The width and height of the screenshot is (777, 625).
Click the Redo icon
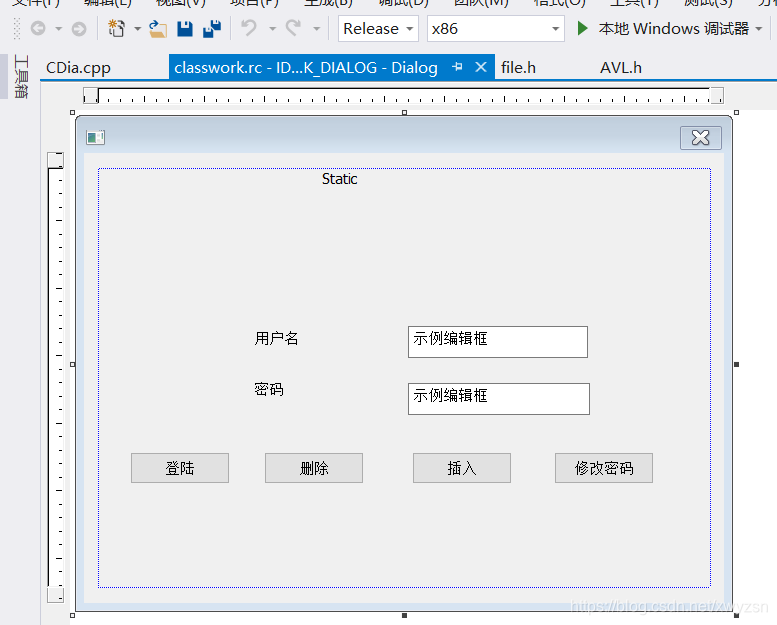(x=293, y=28)
